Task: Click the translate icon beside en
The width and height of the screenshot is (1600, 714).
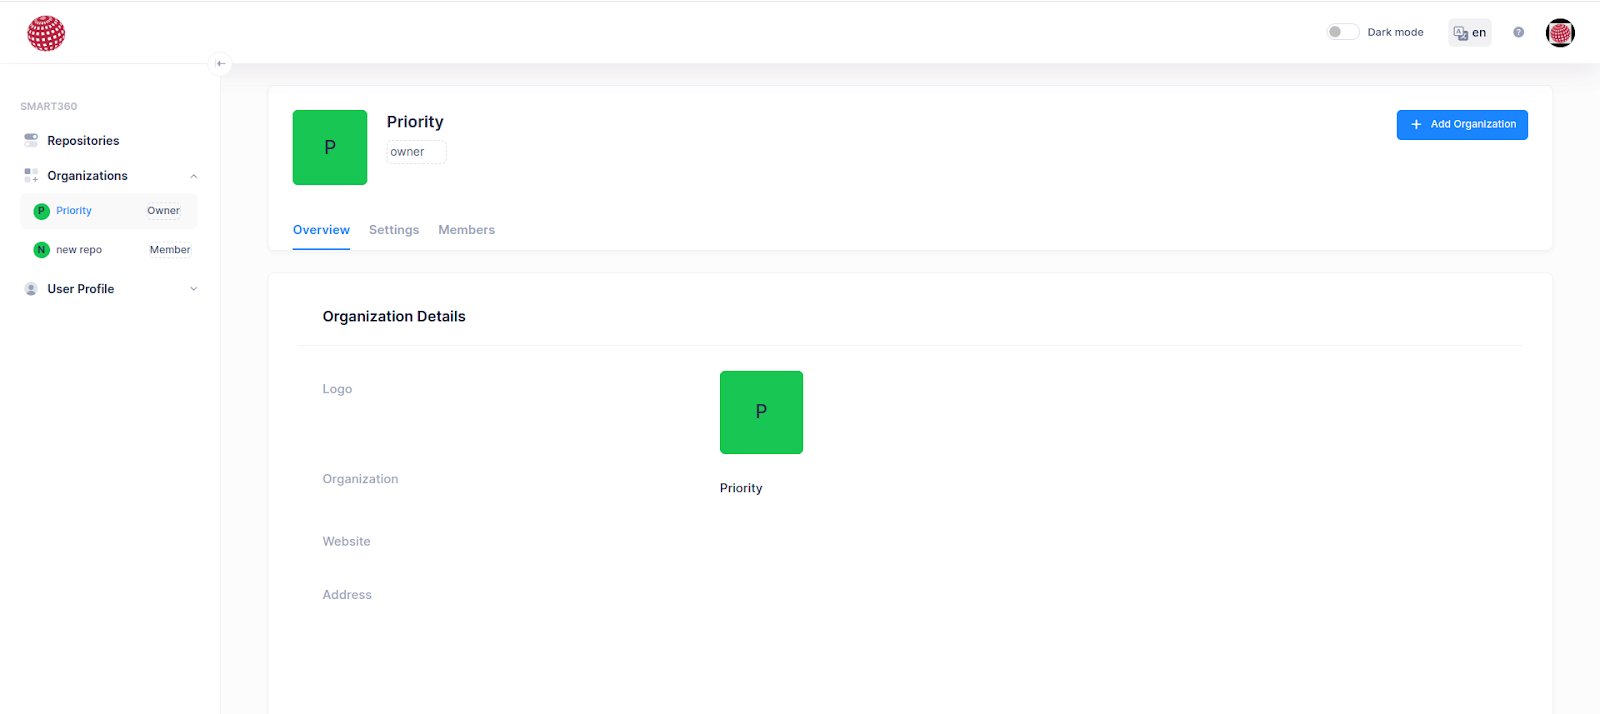Action: [1461, 33]
